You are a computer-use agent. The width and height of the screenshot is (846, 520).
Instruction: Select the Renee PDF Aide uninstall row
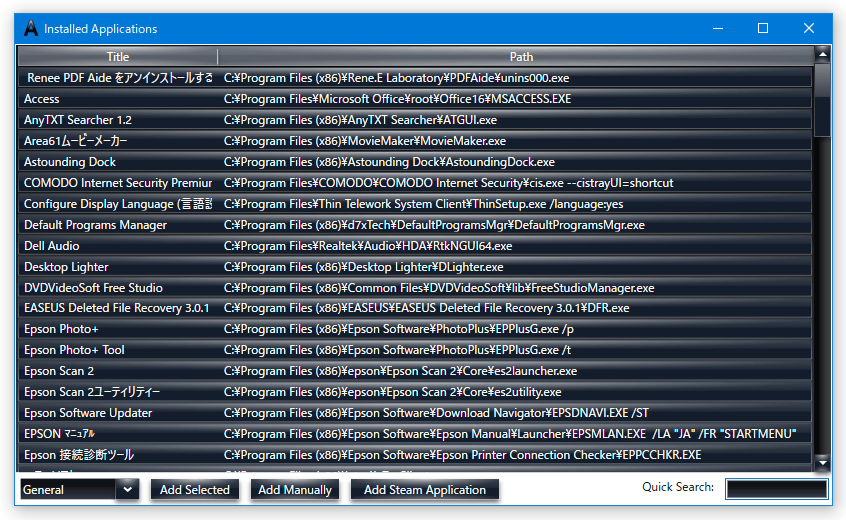pos(415,78)
